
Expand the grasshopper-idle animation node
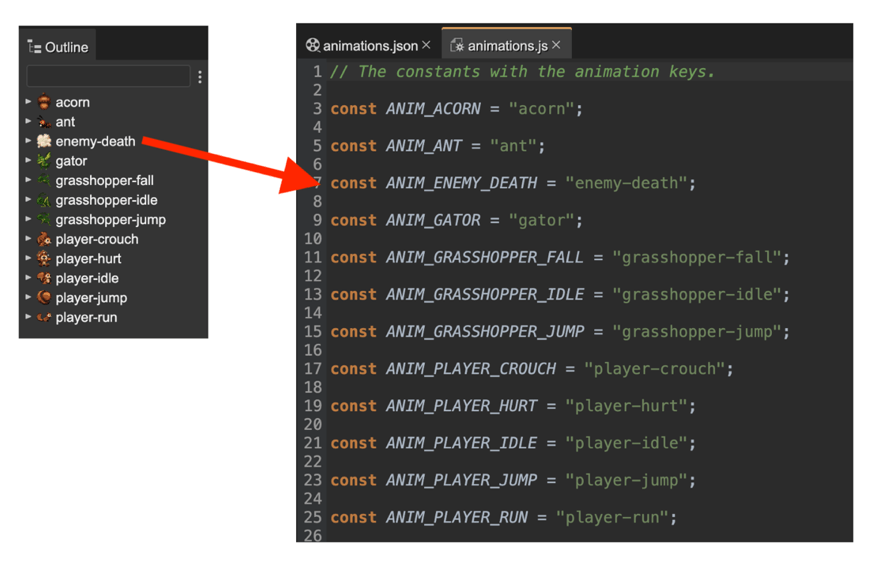tap(28, 199)
